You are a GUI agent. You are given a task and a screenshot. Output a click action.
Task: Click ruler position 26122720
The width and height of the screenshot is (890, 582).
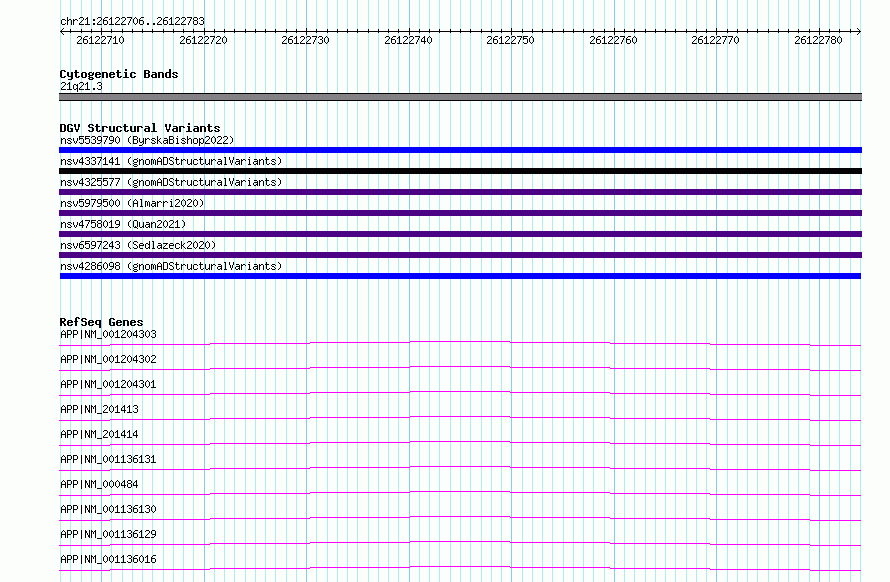203,40
